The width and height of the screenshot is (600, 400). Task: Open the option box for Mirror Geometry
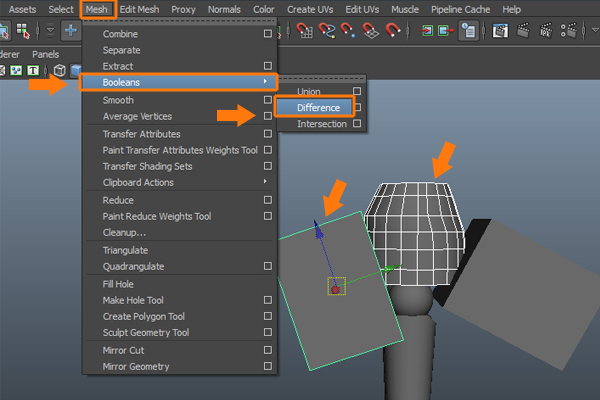click(267, 366)
